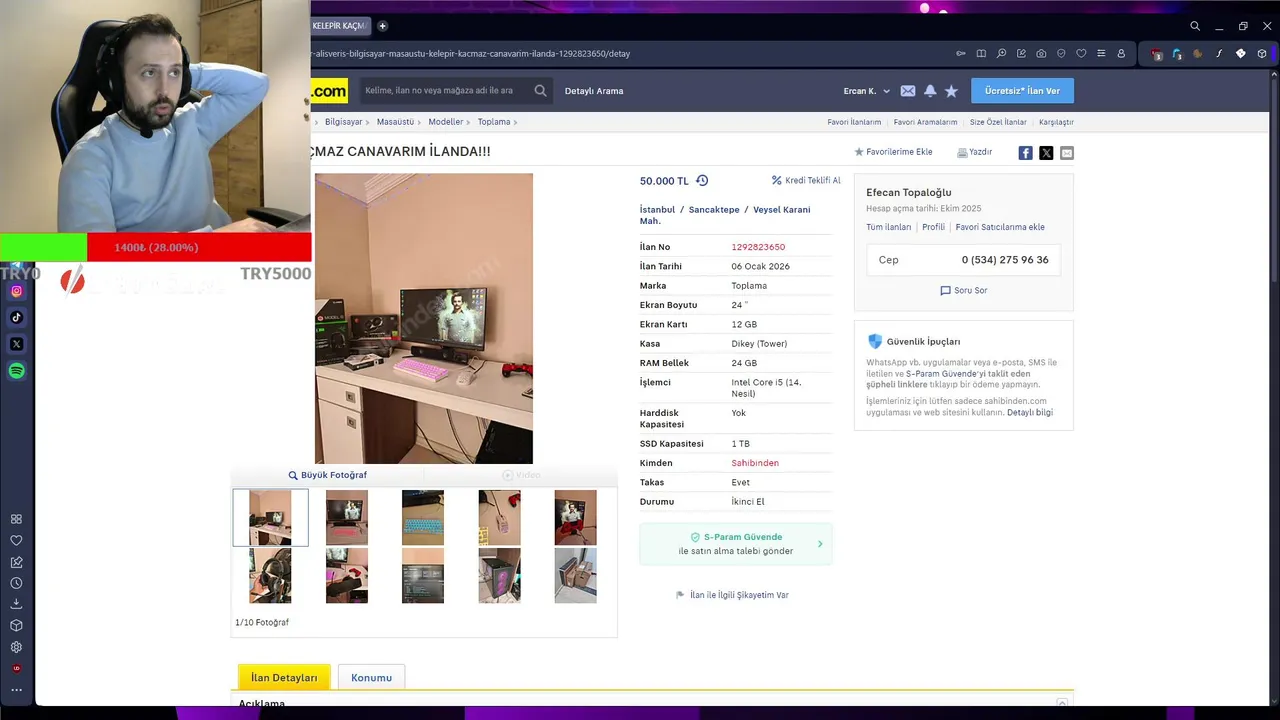The width and height of the screenshot is (1280, 720).
Task: Open the sidebar extensions cube icon
Action: click(x=16, y=626)
